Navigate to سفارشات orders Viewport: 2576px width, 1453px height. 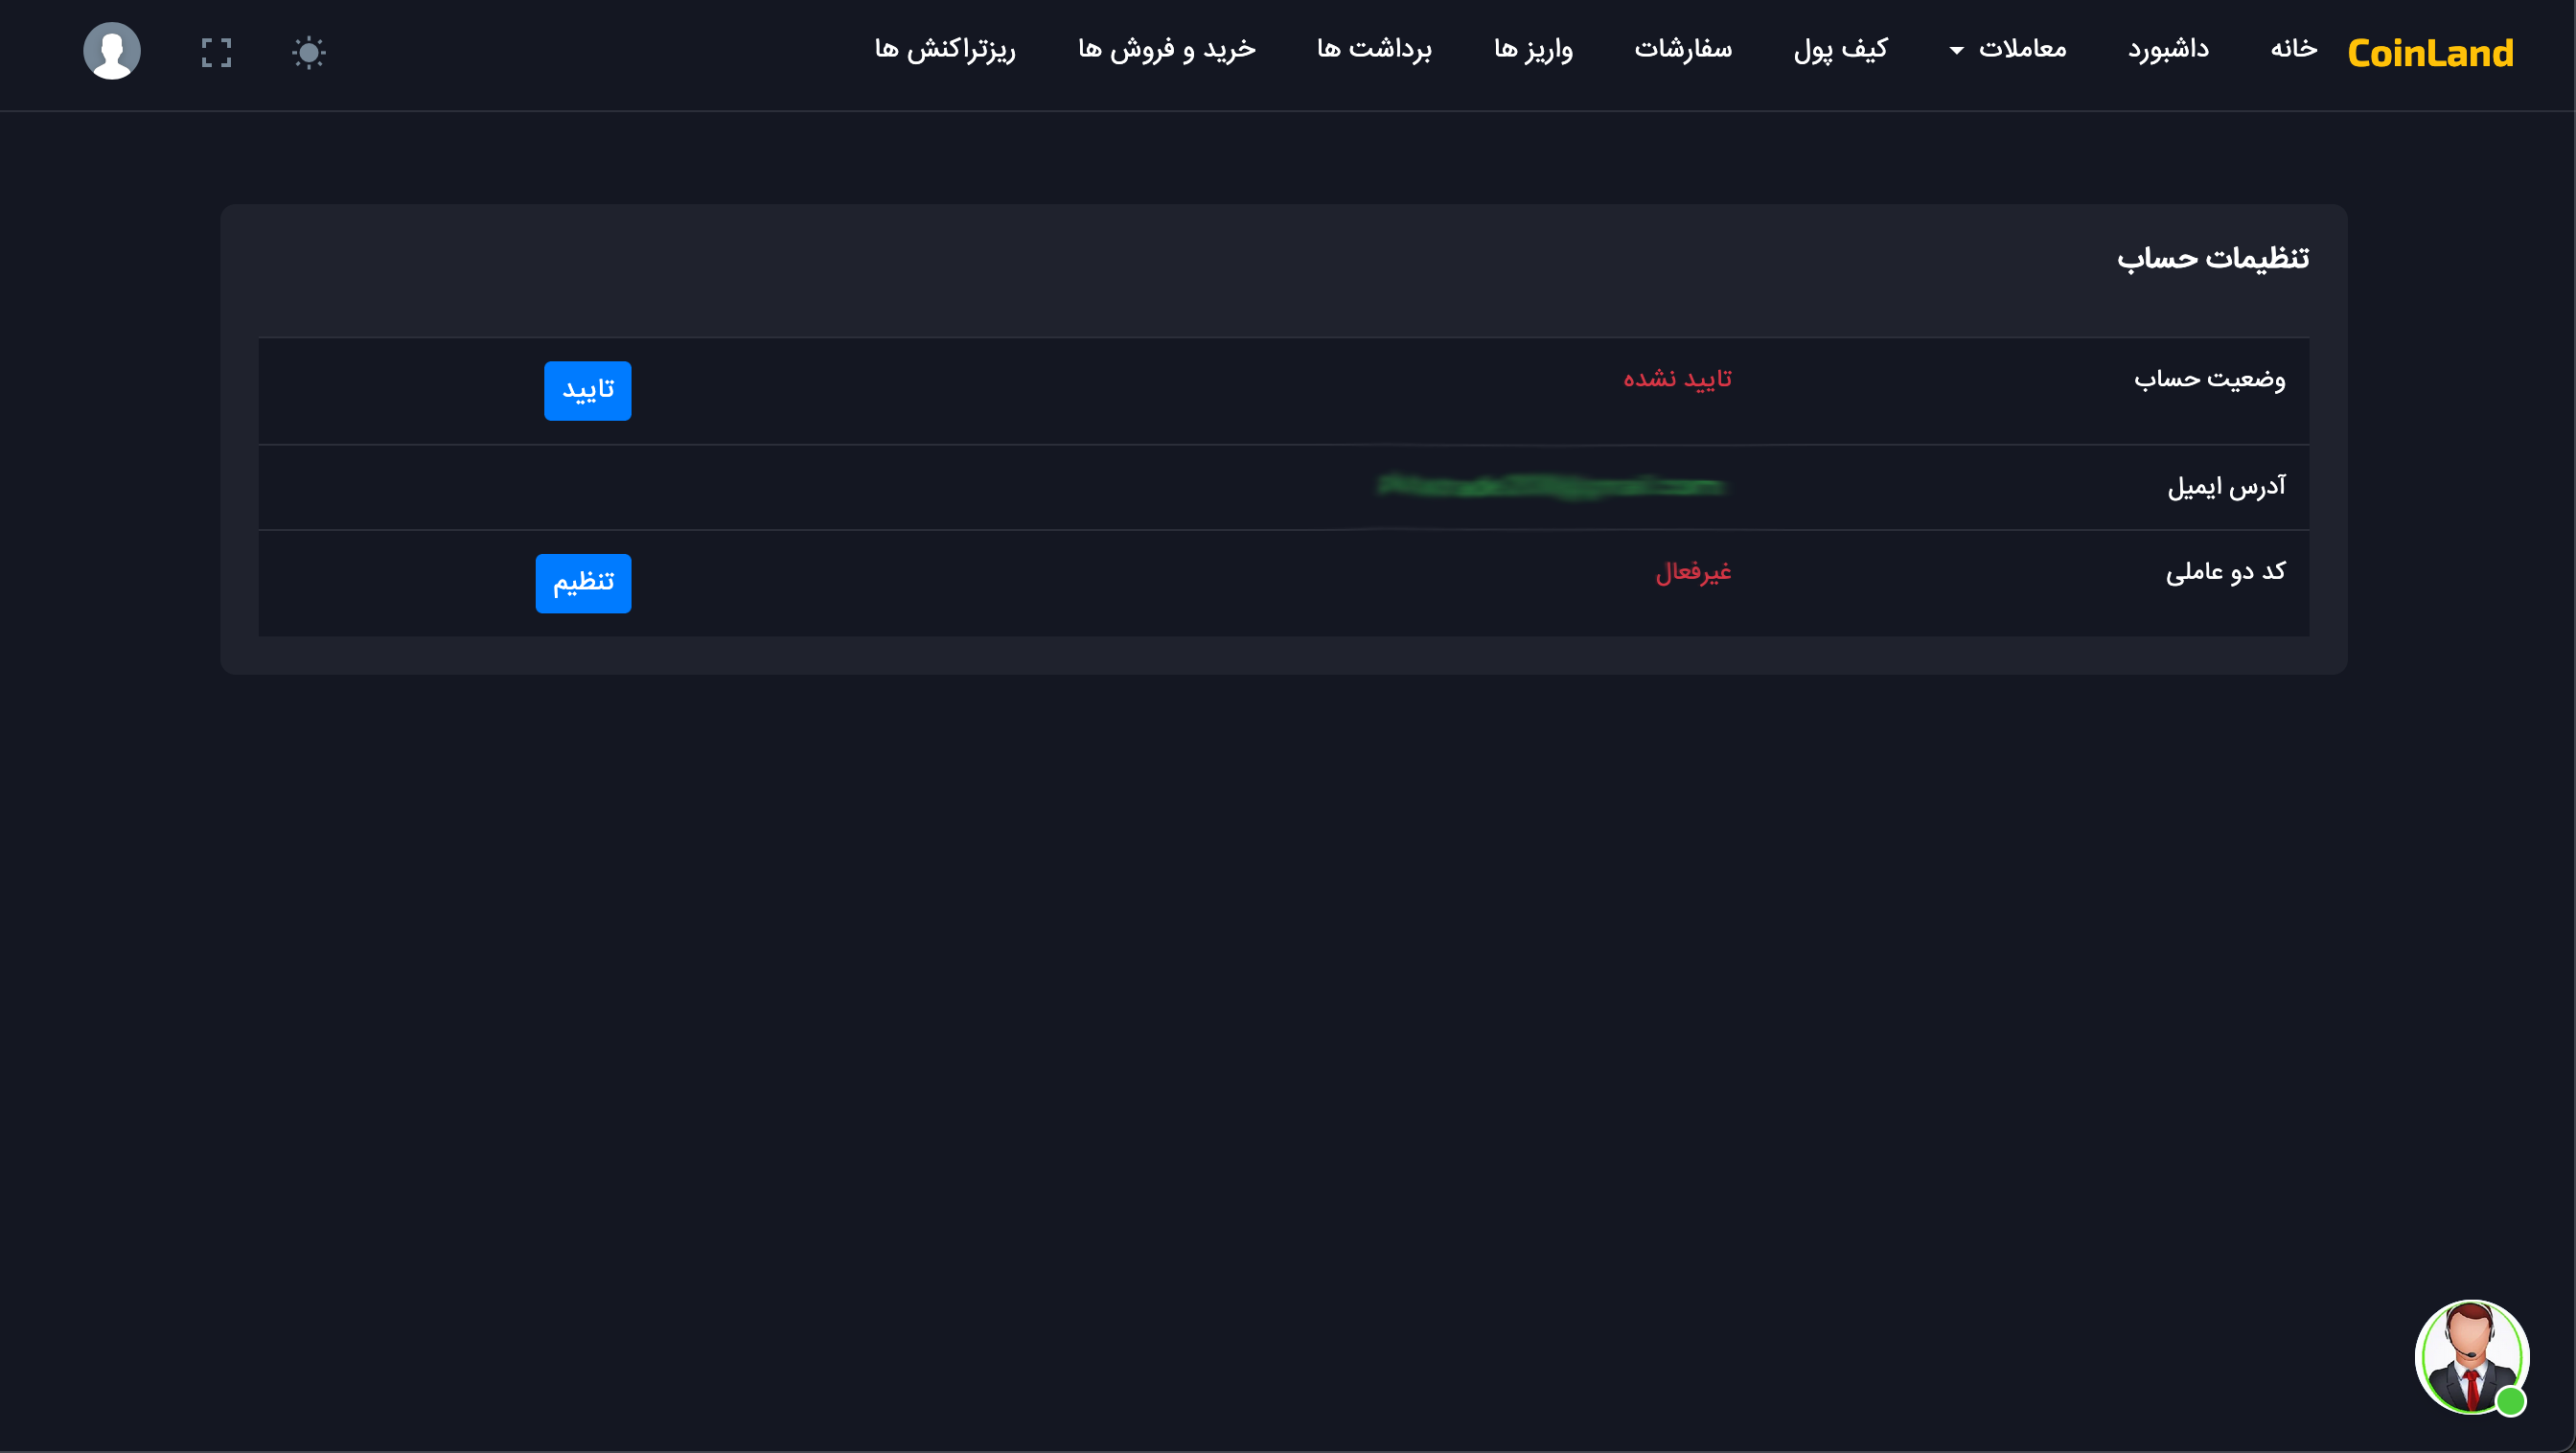tap(1683, 48)
